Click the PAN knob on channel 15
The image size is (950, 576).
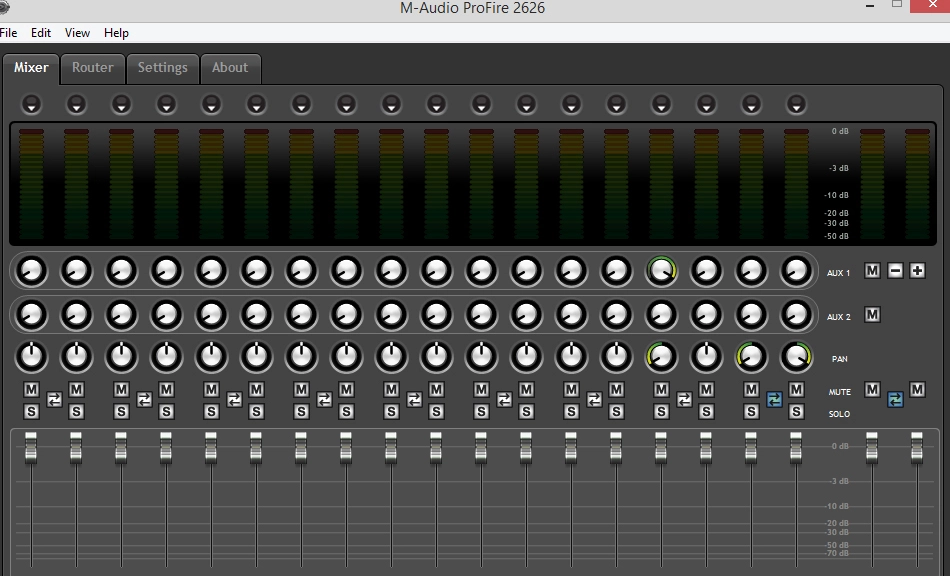click(661, 357)
